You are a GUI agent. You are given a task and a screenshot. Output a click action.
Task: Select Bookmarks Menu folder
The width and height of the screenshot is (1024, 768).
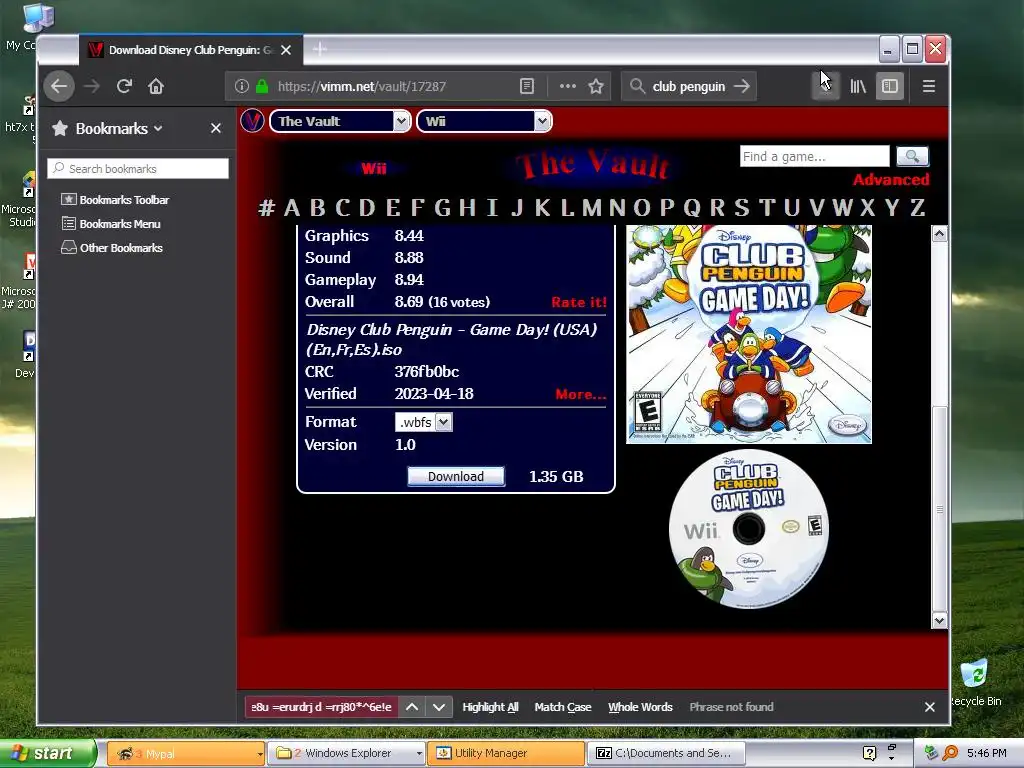111,224
